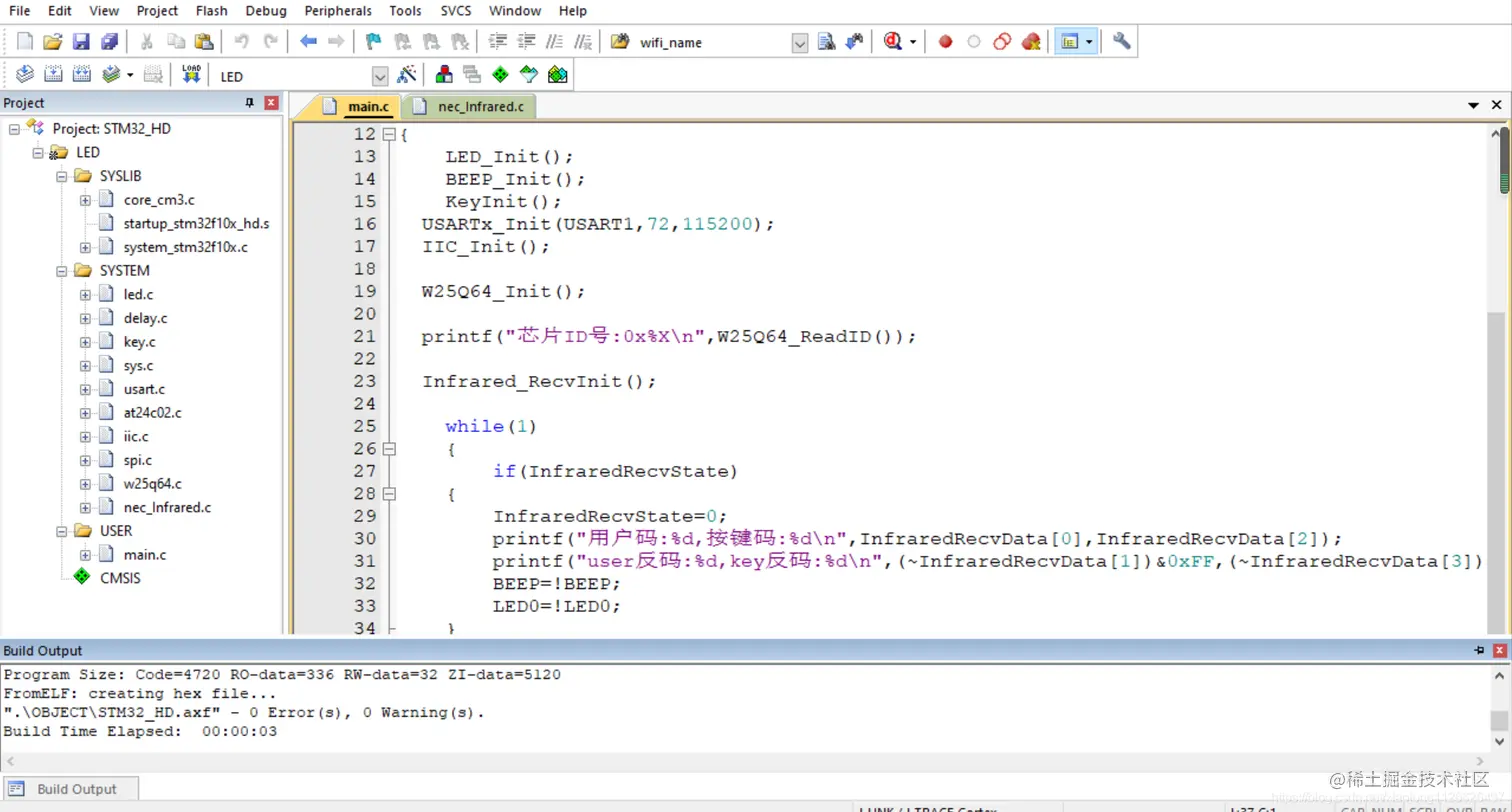Collapse the SYSTEM folder in project tree

(x=62, y=271)
